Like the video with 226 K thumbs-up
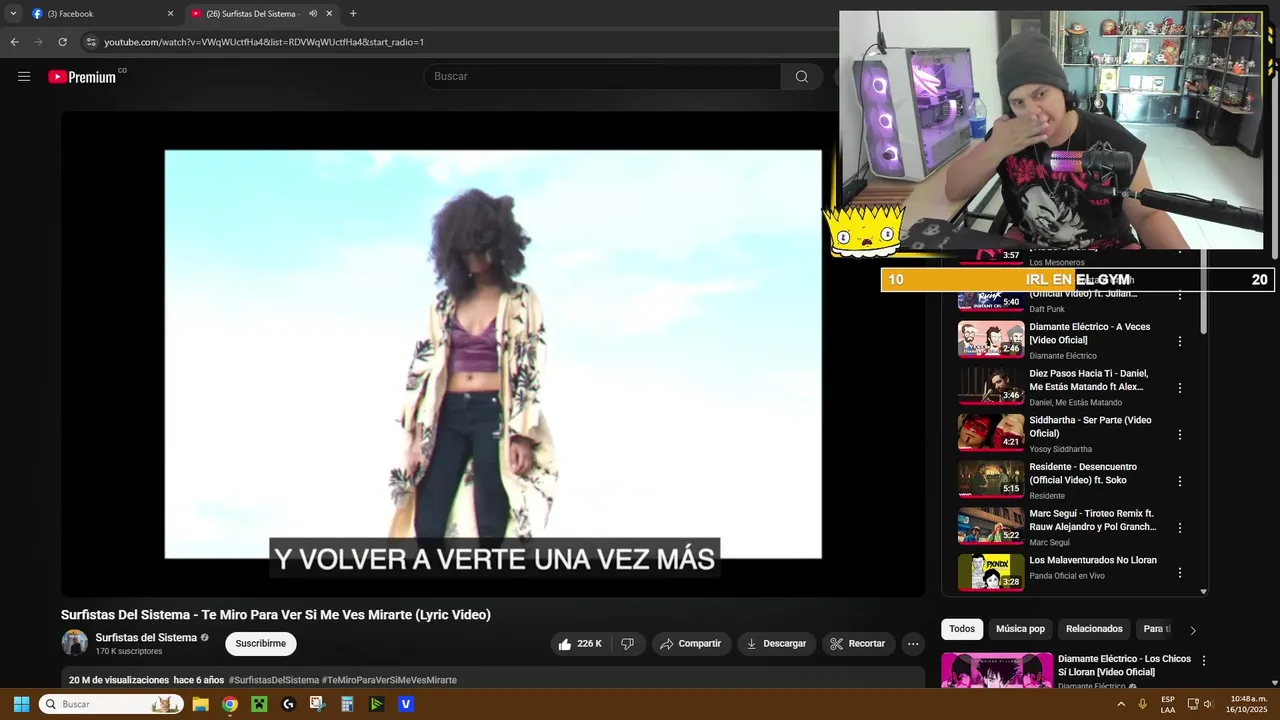 (581, 644)
